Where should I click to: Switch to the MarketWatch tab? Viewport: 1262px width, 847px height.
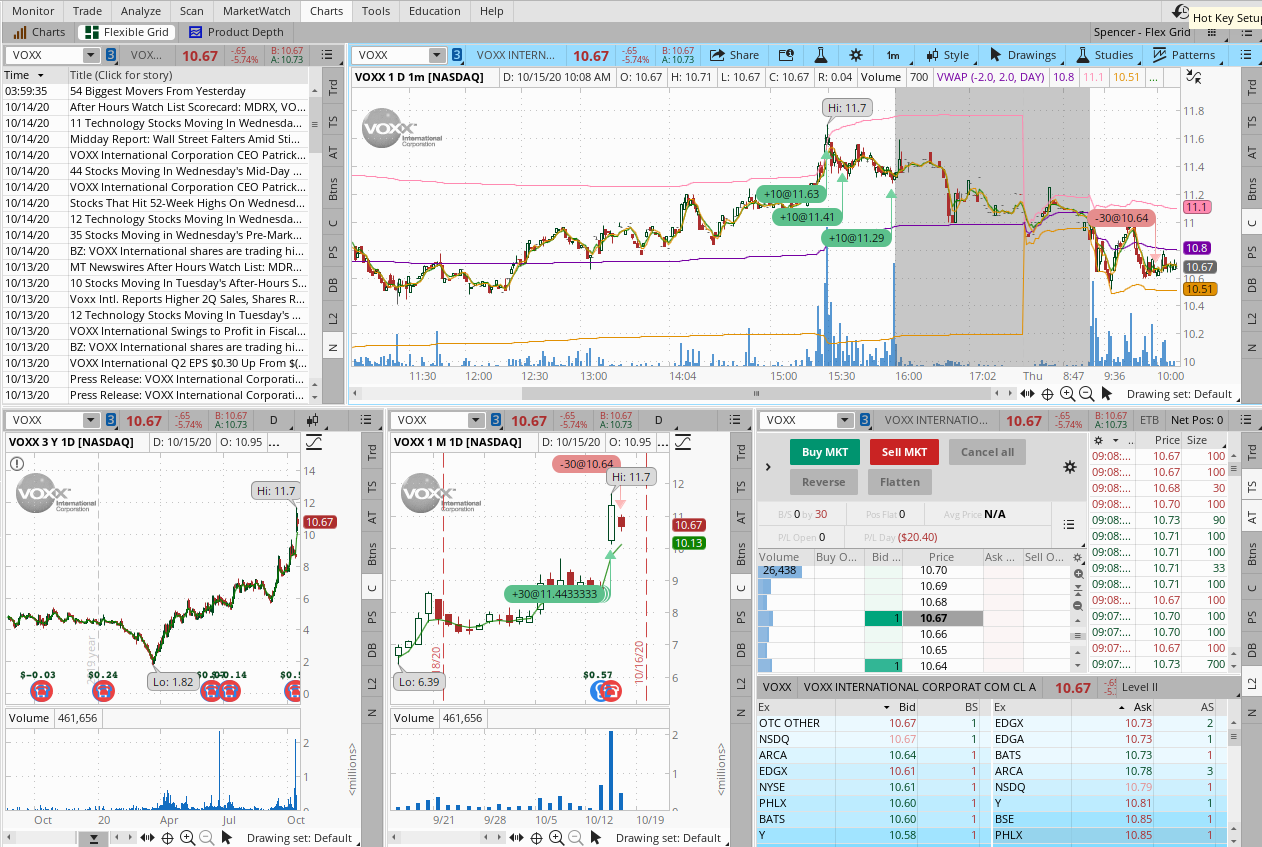(256, 11)
